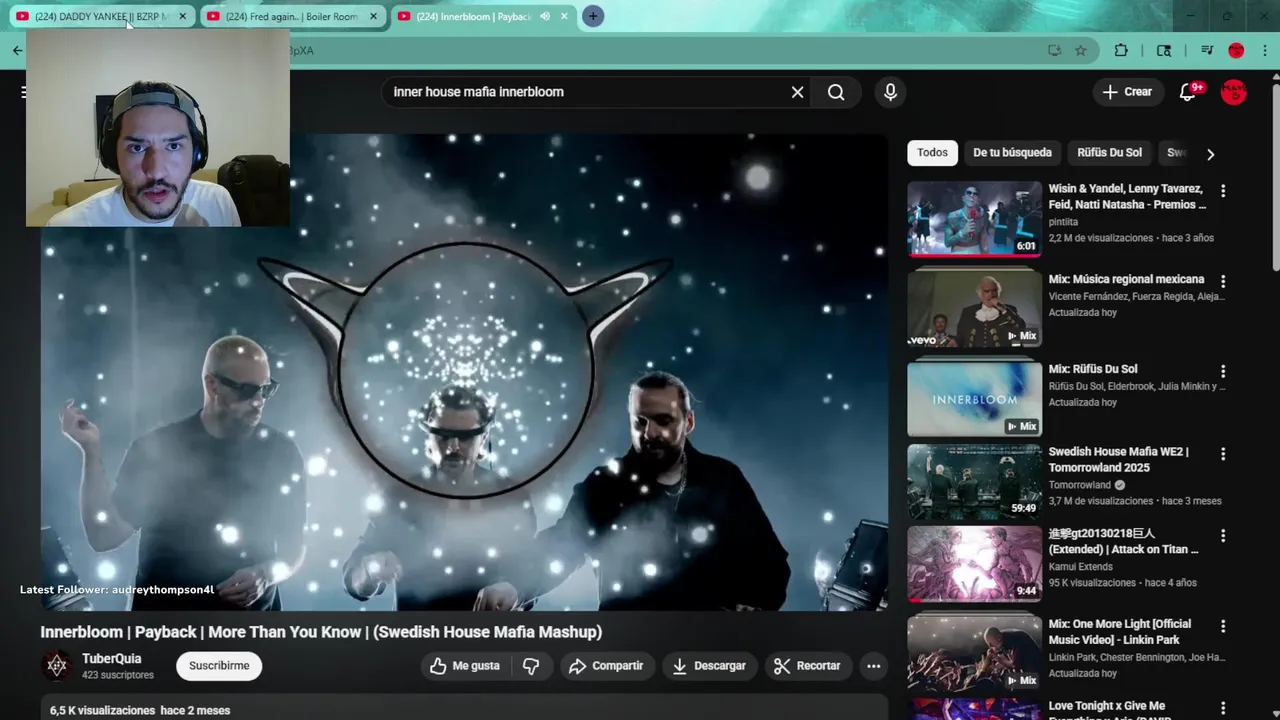1280x720 pixels.
Task: Open the Attack on Titan Extended thumbnail
Action: [x=974, y=564]
